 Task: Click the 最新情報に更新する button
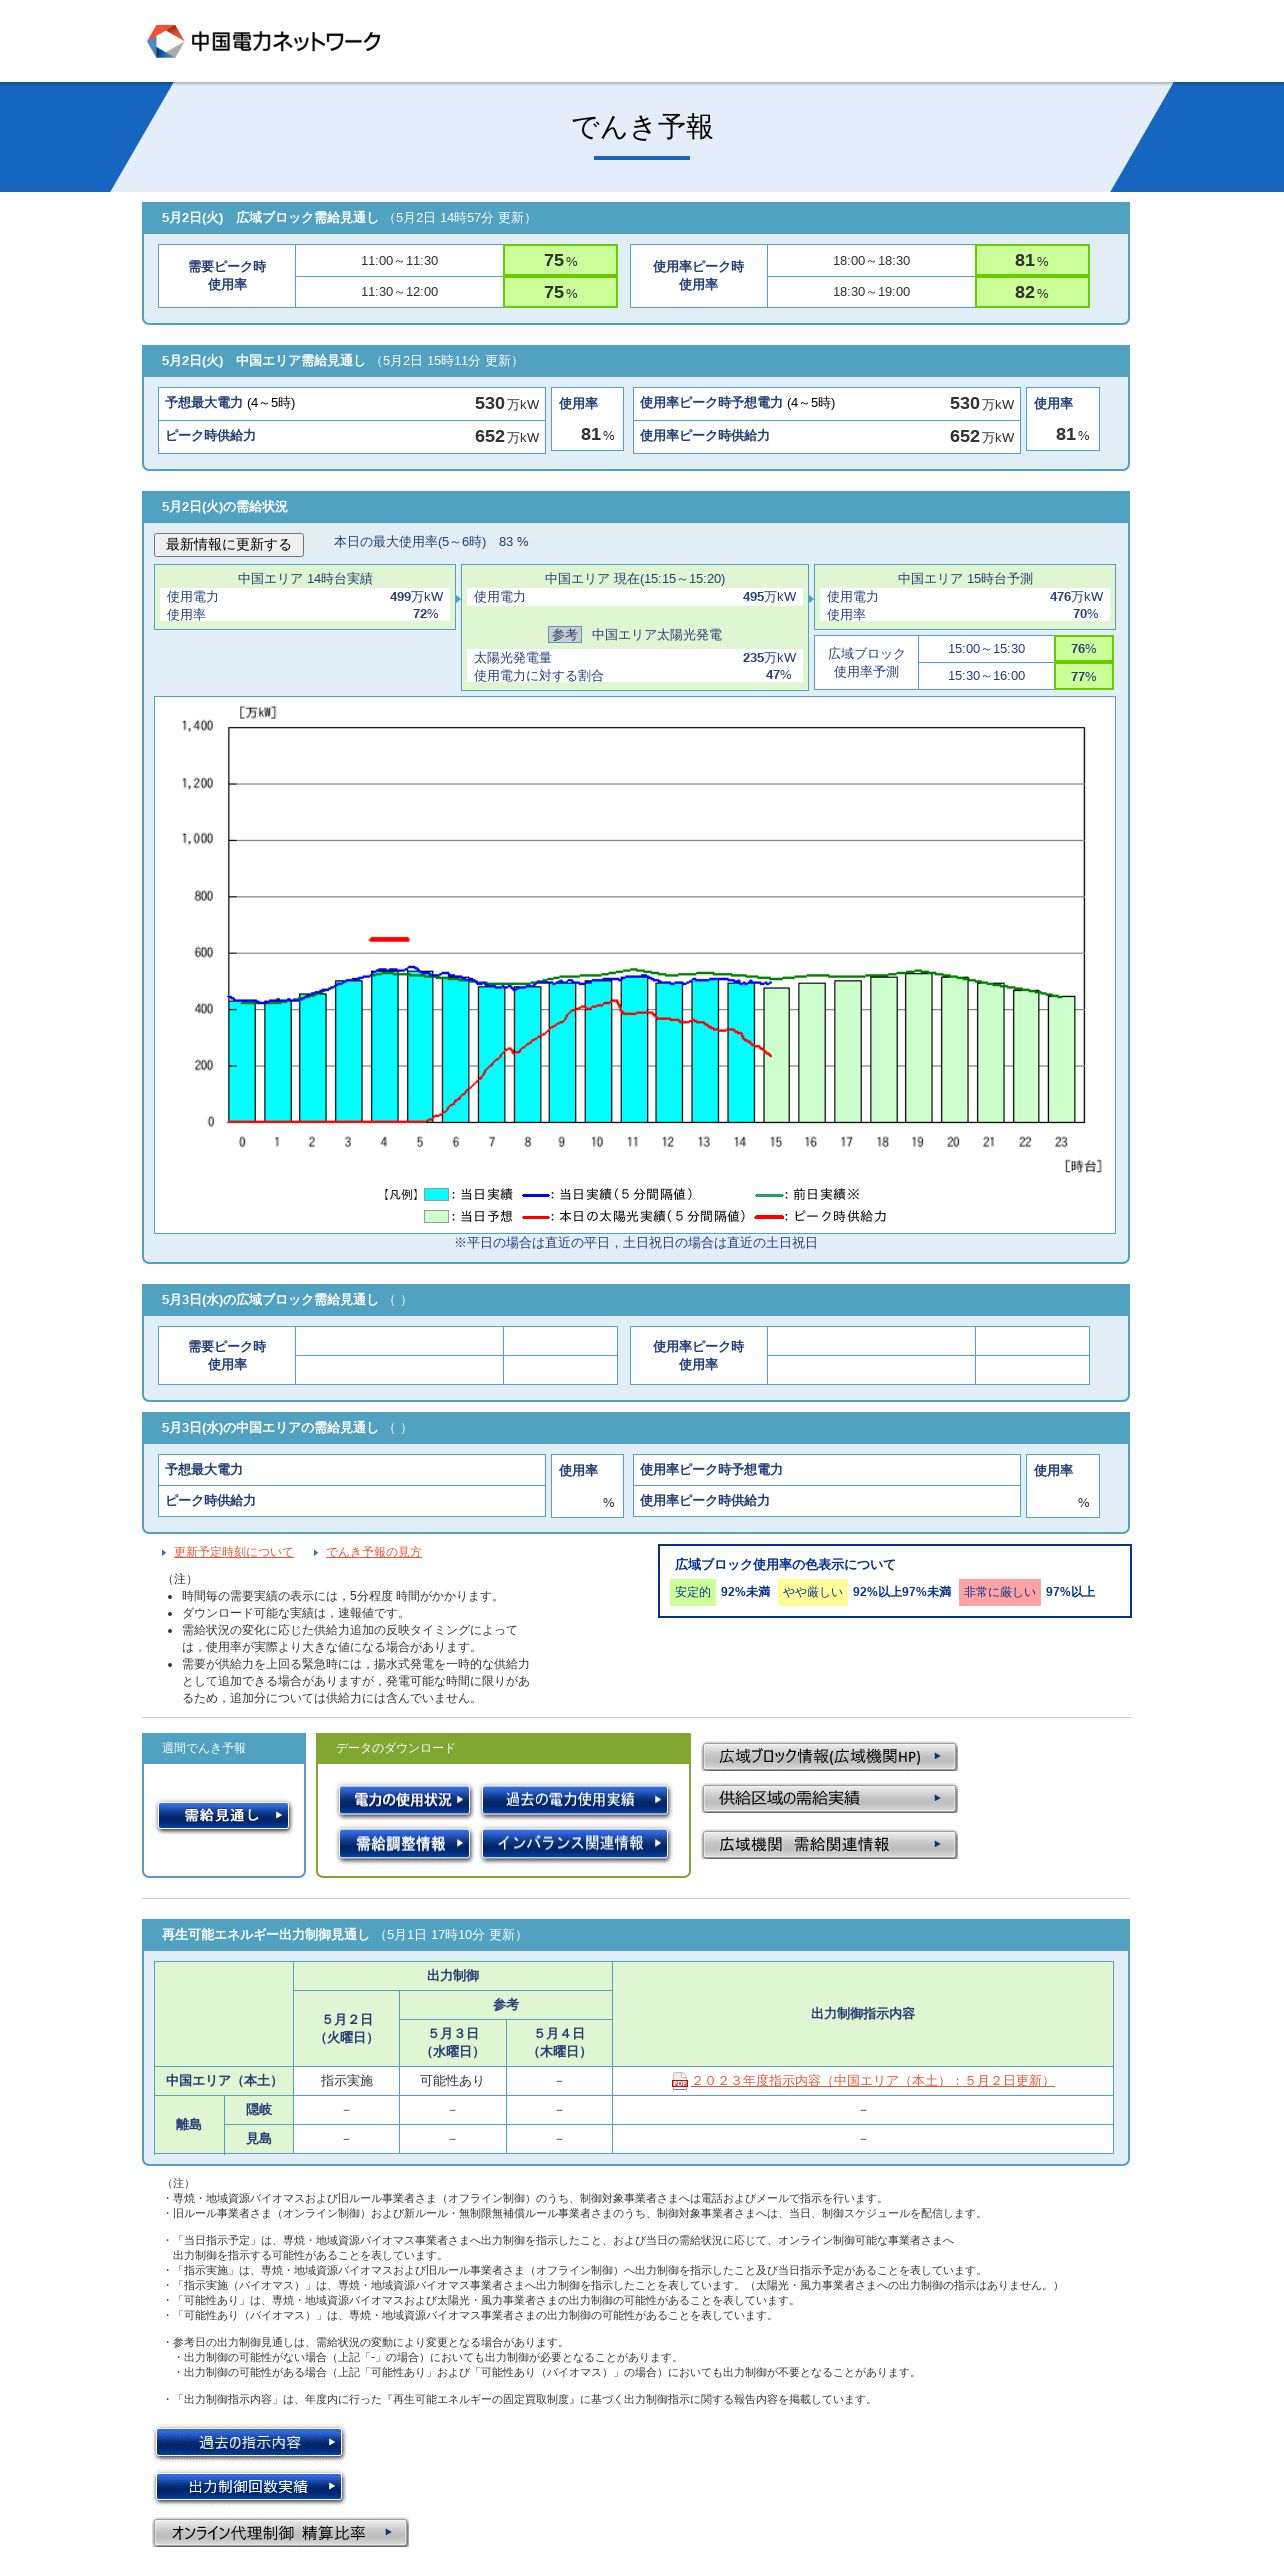229,544
